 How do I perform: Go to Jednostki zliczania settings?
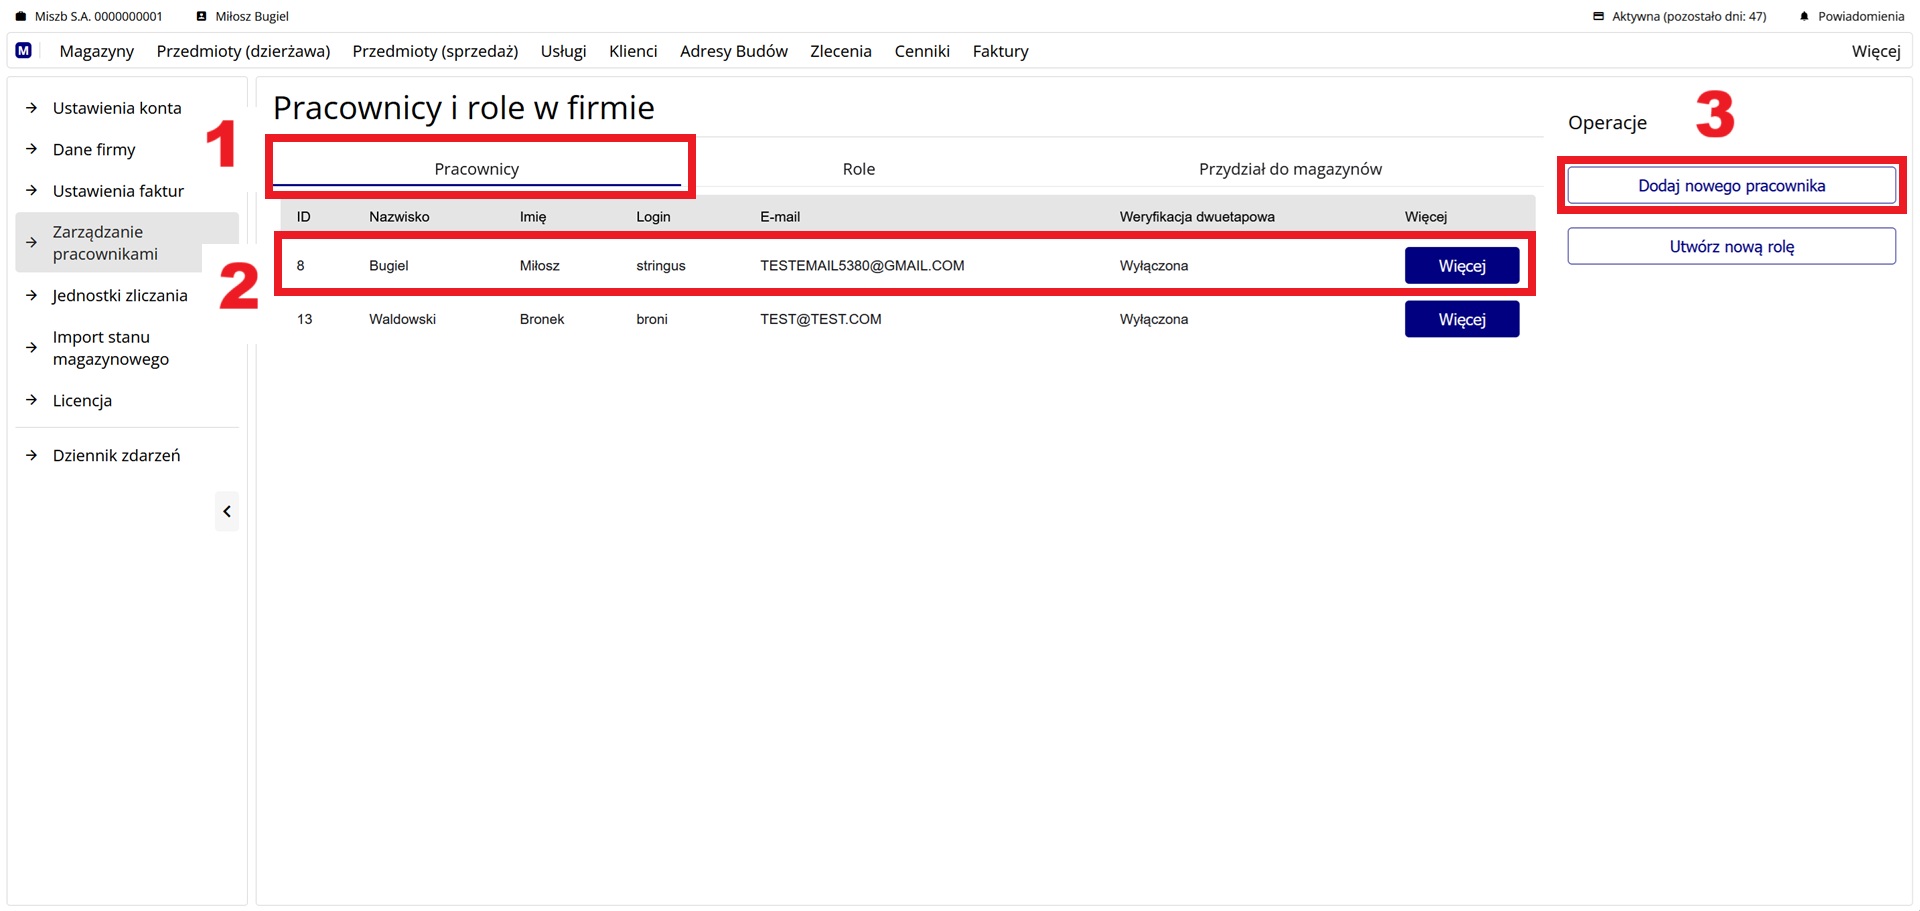click(120, 296)
